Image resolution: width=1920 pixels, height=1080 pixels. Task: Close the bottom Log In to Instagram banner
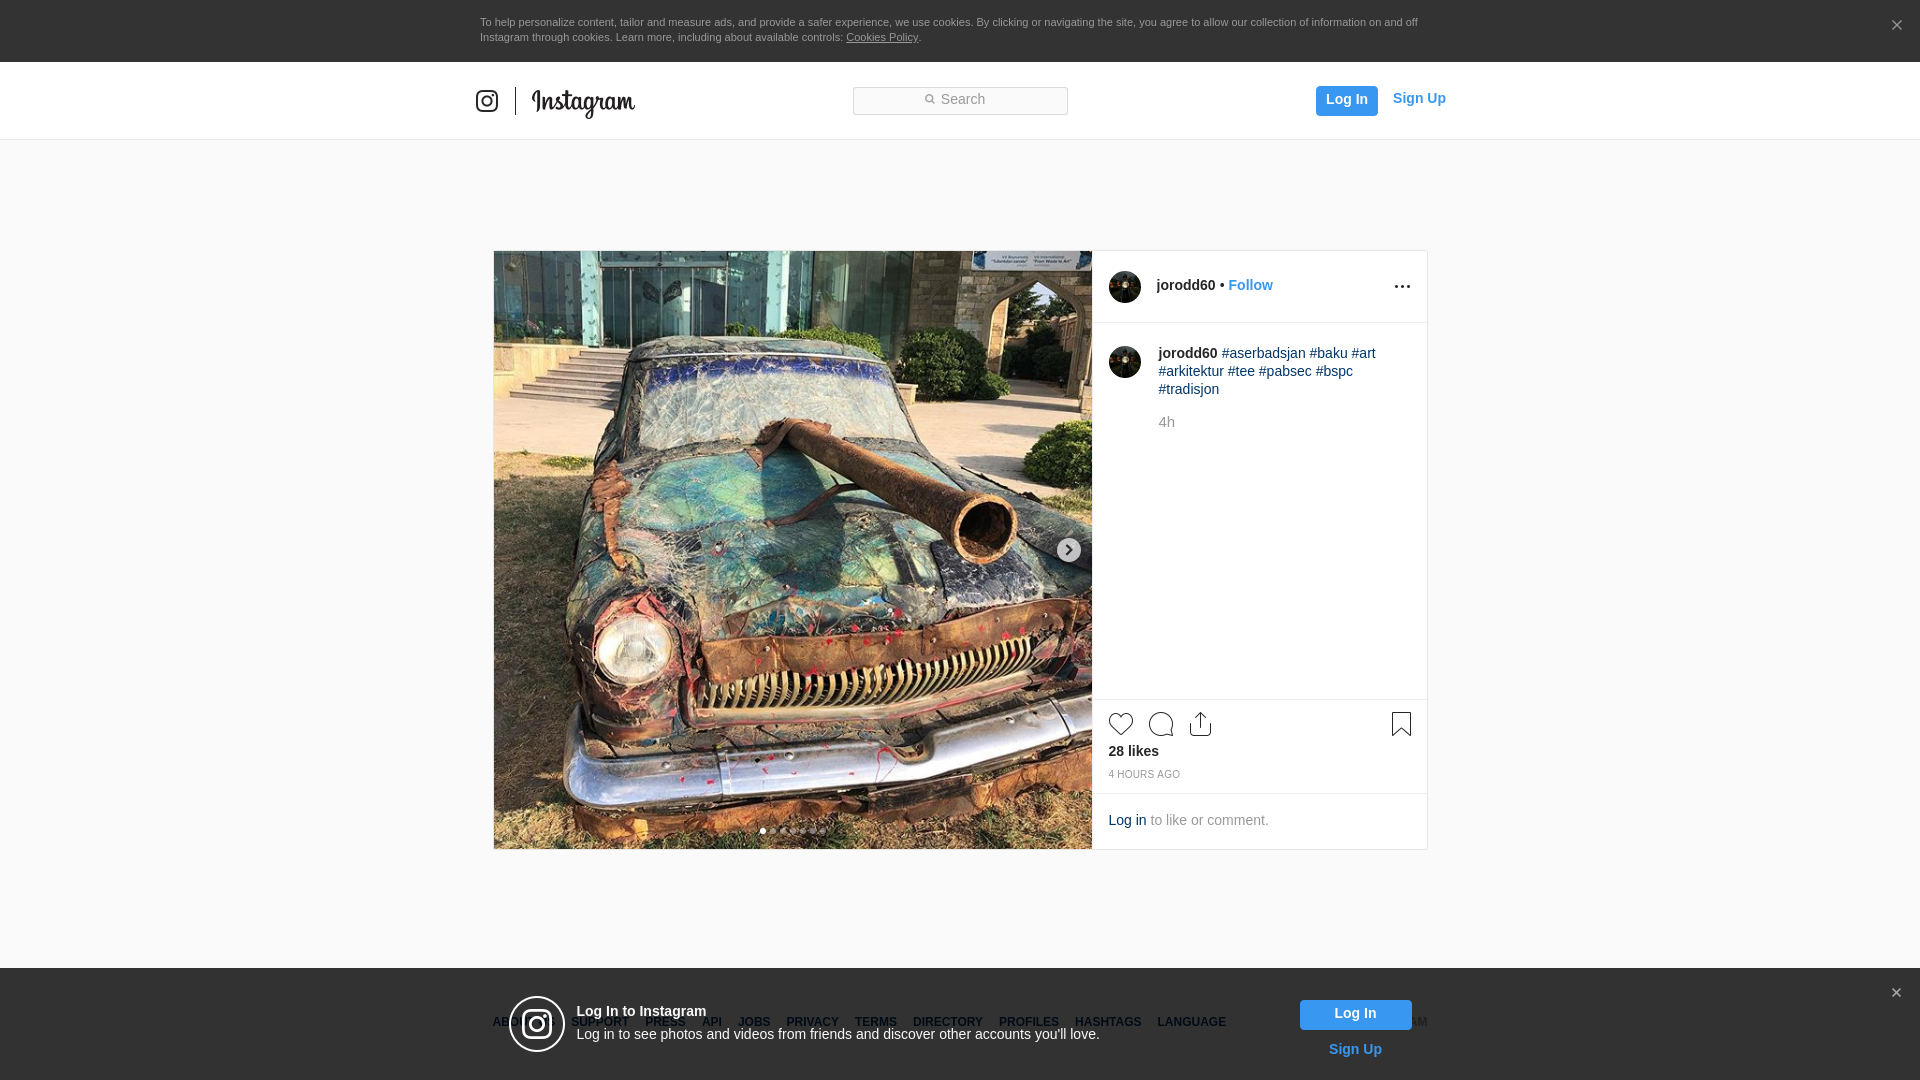[x=1896, y=993]
